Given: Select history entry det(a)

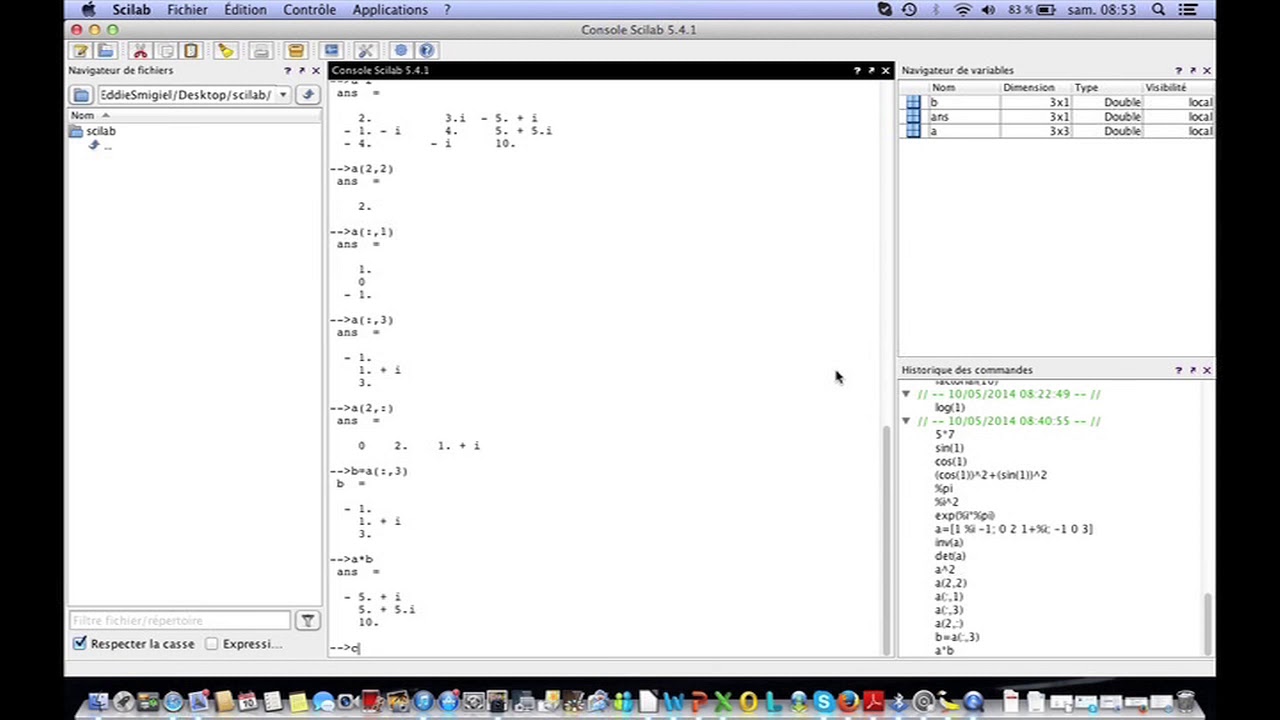Looking at the screenshot, I should point(950,556).
